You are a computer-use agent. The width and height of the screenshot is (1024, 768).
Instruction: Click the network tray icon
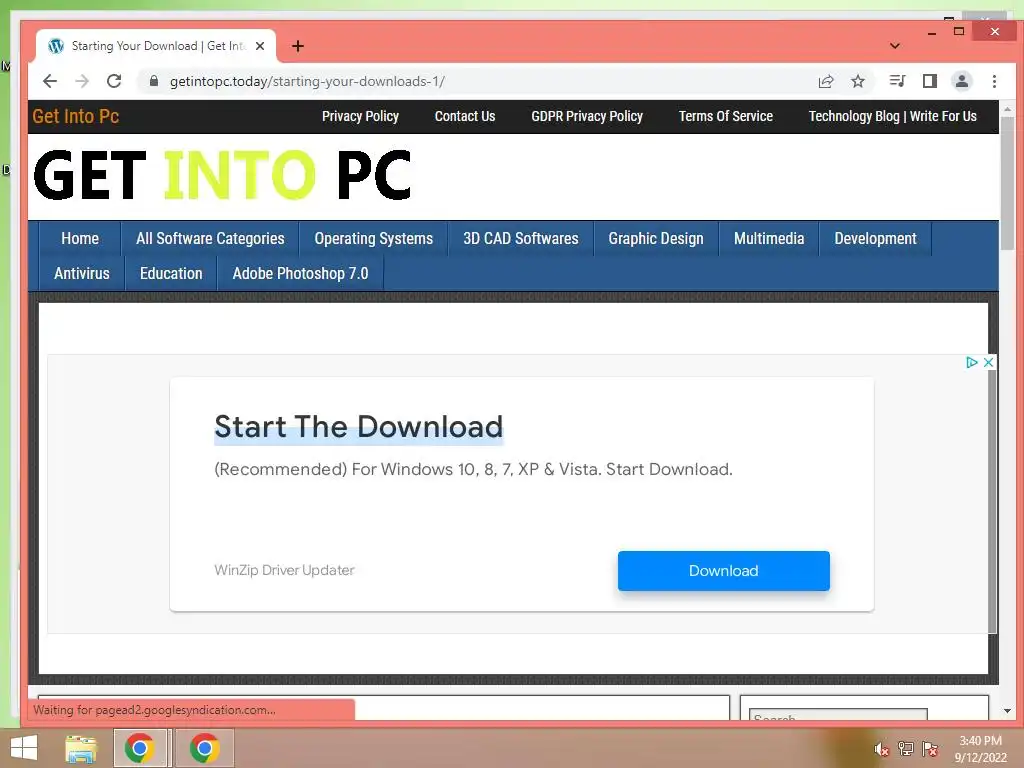pyautogui.click(x=906, y=749)
